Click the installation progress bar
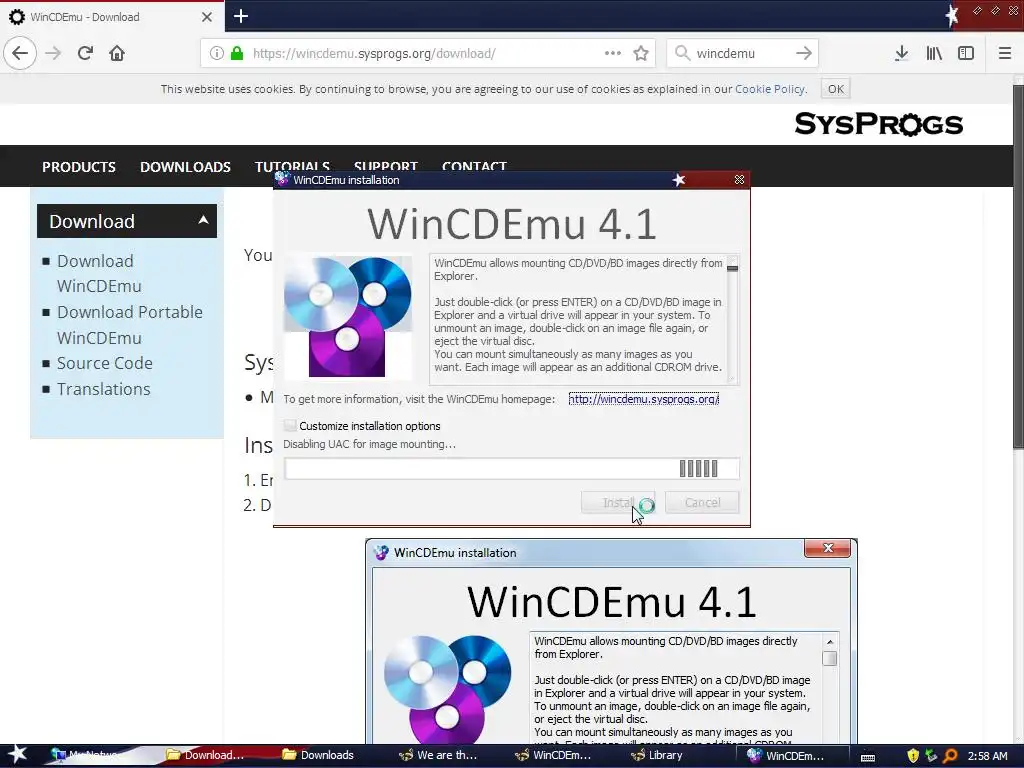The image size is (1024, 768). point(512,468)
